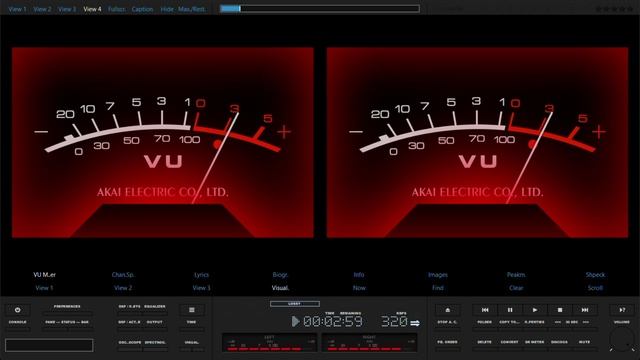The width and height of the screenshot is (640, 360).
Task: Open DR Meter
Action: pos(534,342)
